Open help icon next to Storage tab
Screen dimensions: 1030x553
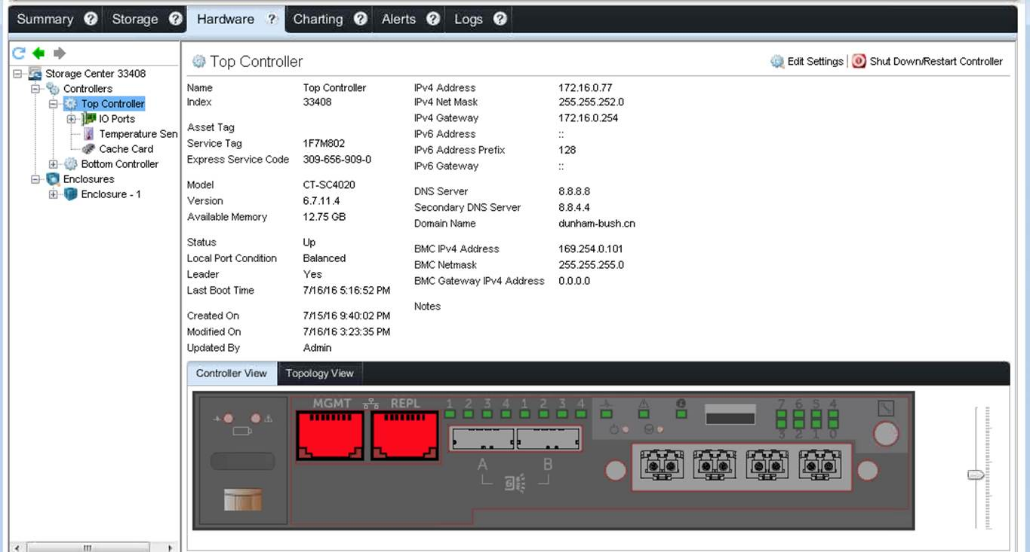175,19
